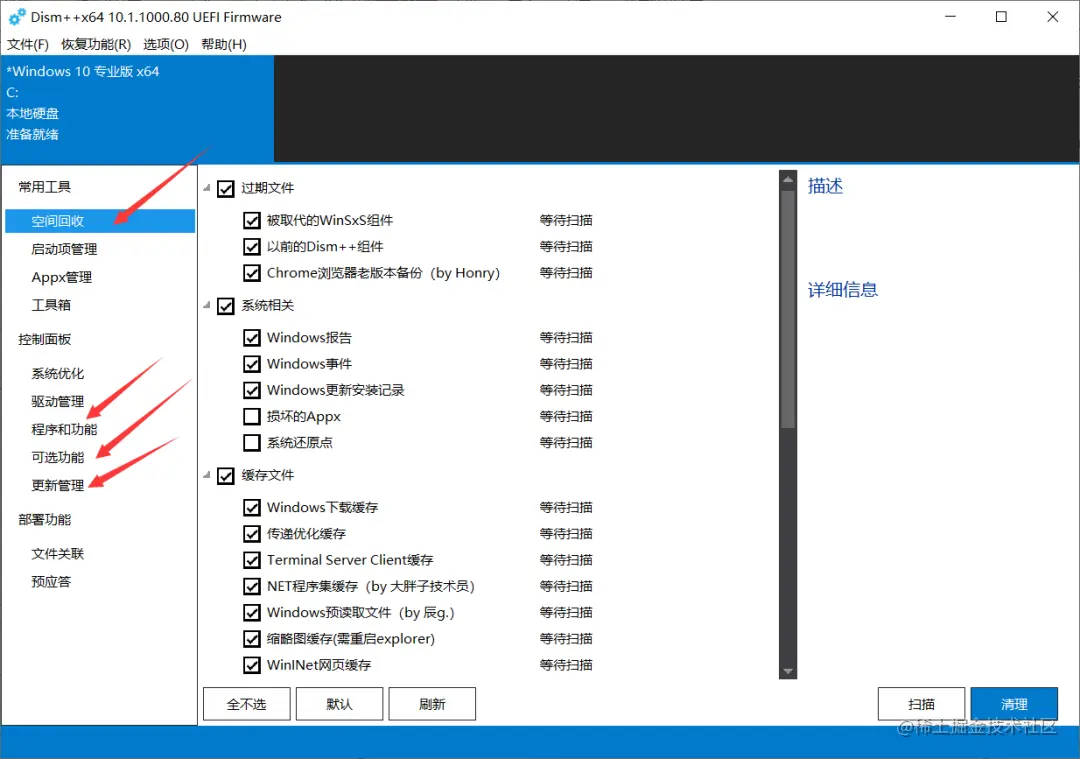Collapse the 过期文件 group
The height and width of the screenshot is (759, 1080).
coord(207,188)
